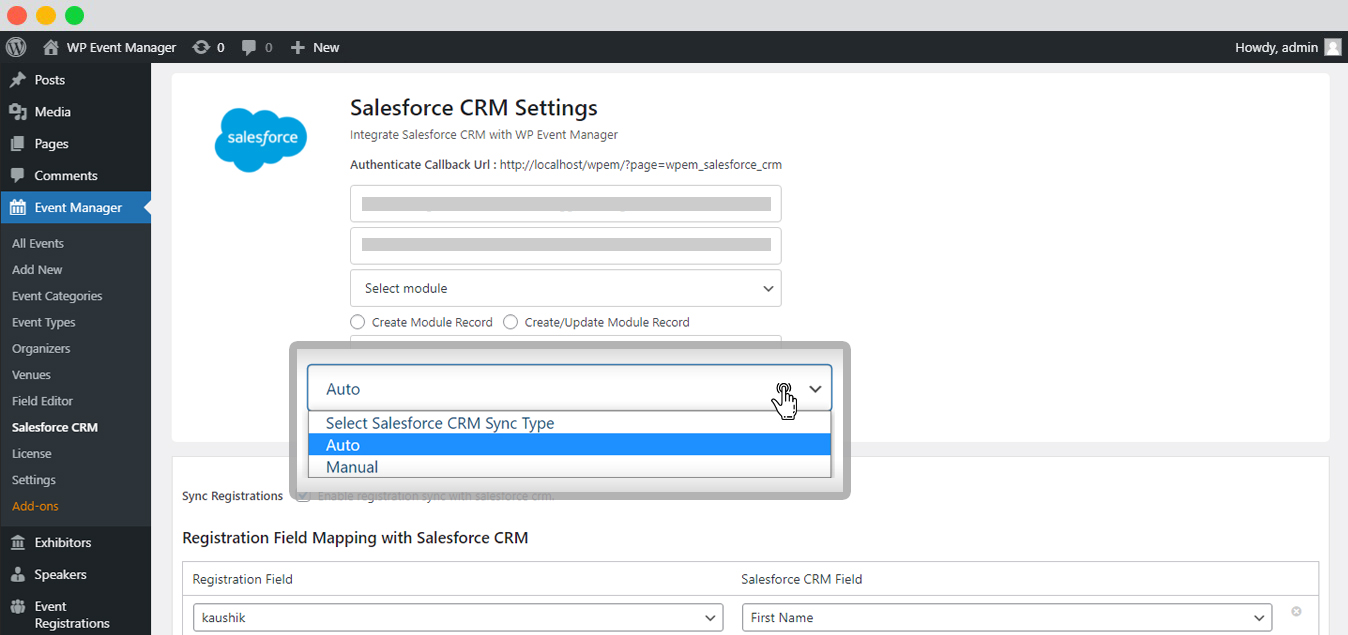Click first blurred credential input field
The image size is (1348, 635).
tap(566, 204)
